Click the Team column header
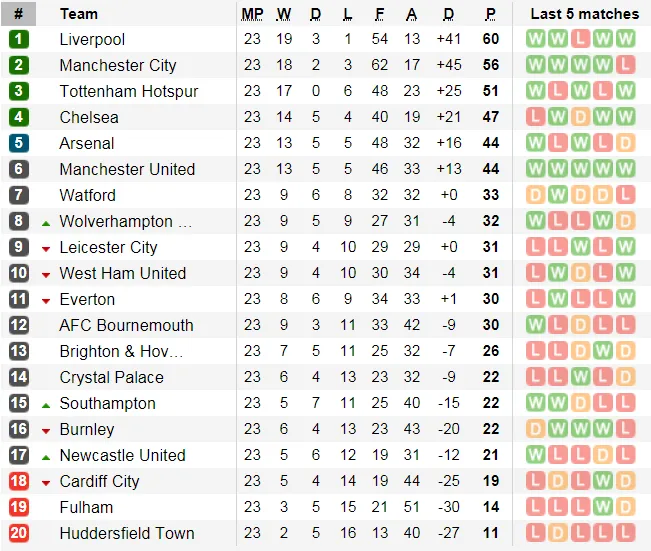This screenshot has height=551, width=651. pos(79,14)
